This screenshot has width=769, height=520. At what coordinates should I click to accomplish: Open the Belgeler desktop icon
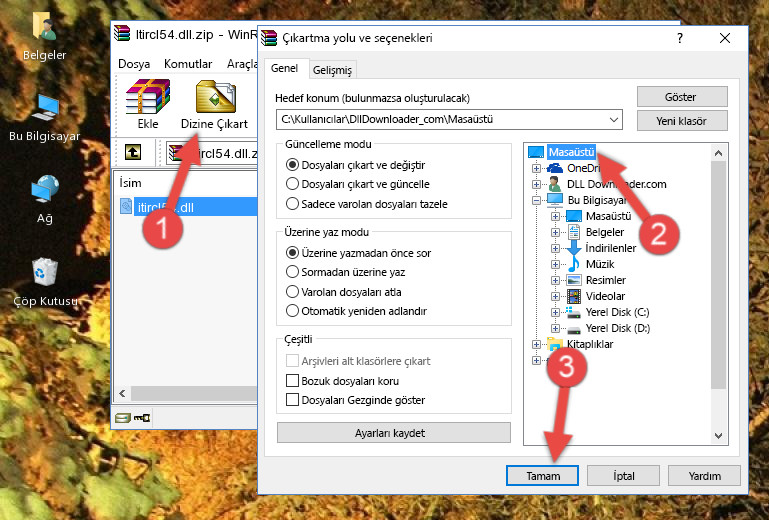tap(44, 35)
